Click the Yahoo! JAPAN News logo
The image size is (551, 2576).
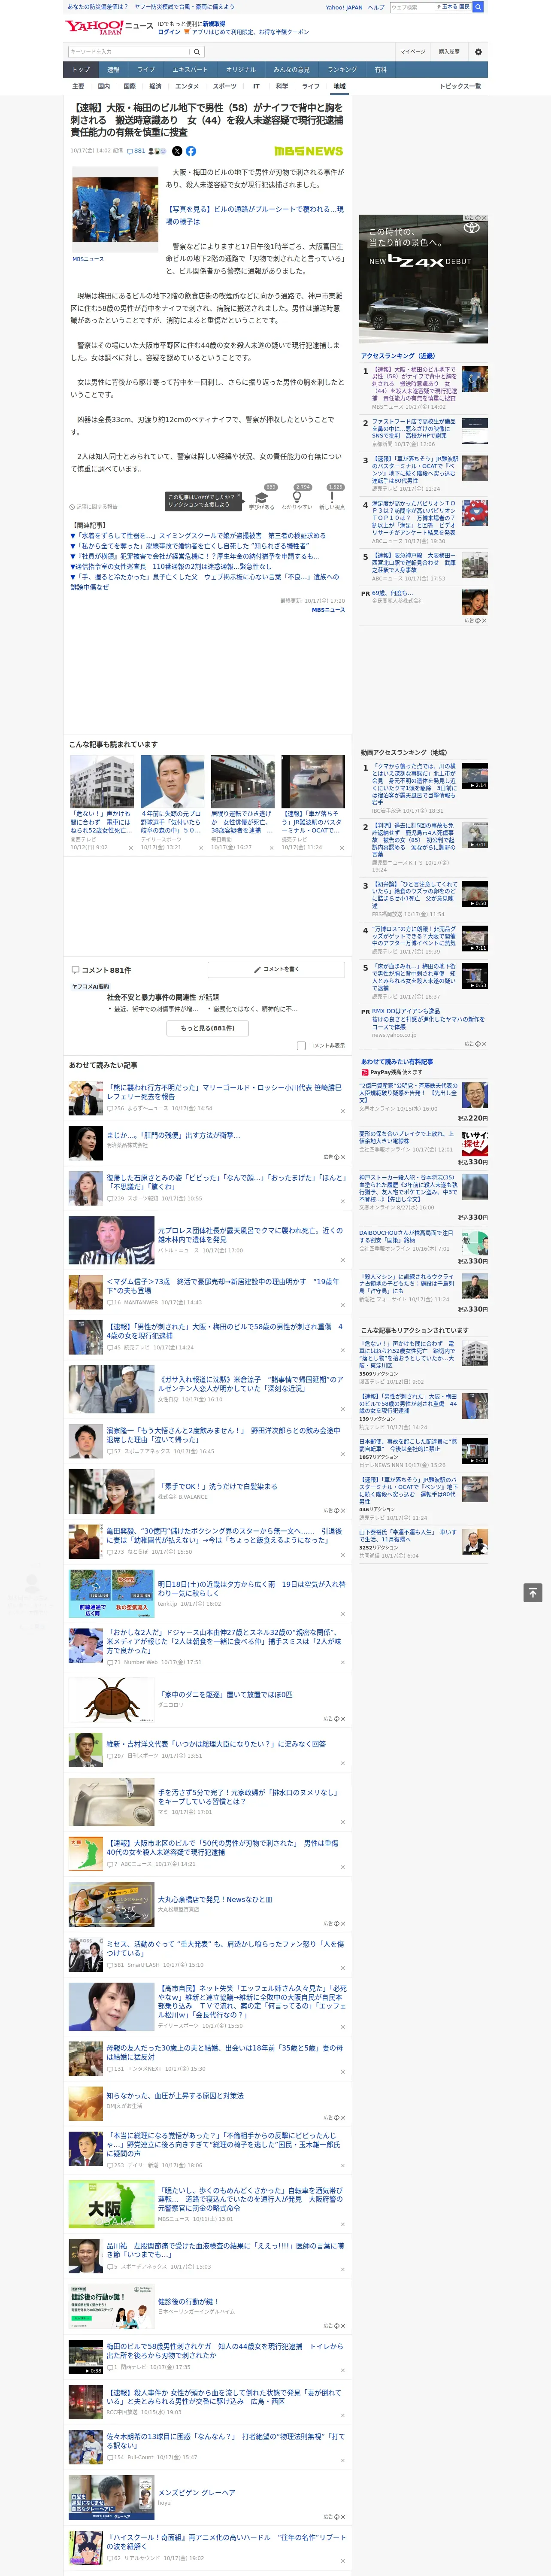tap(109, 27)
